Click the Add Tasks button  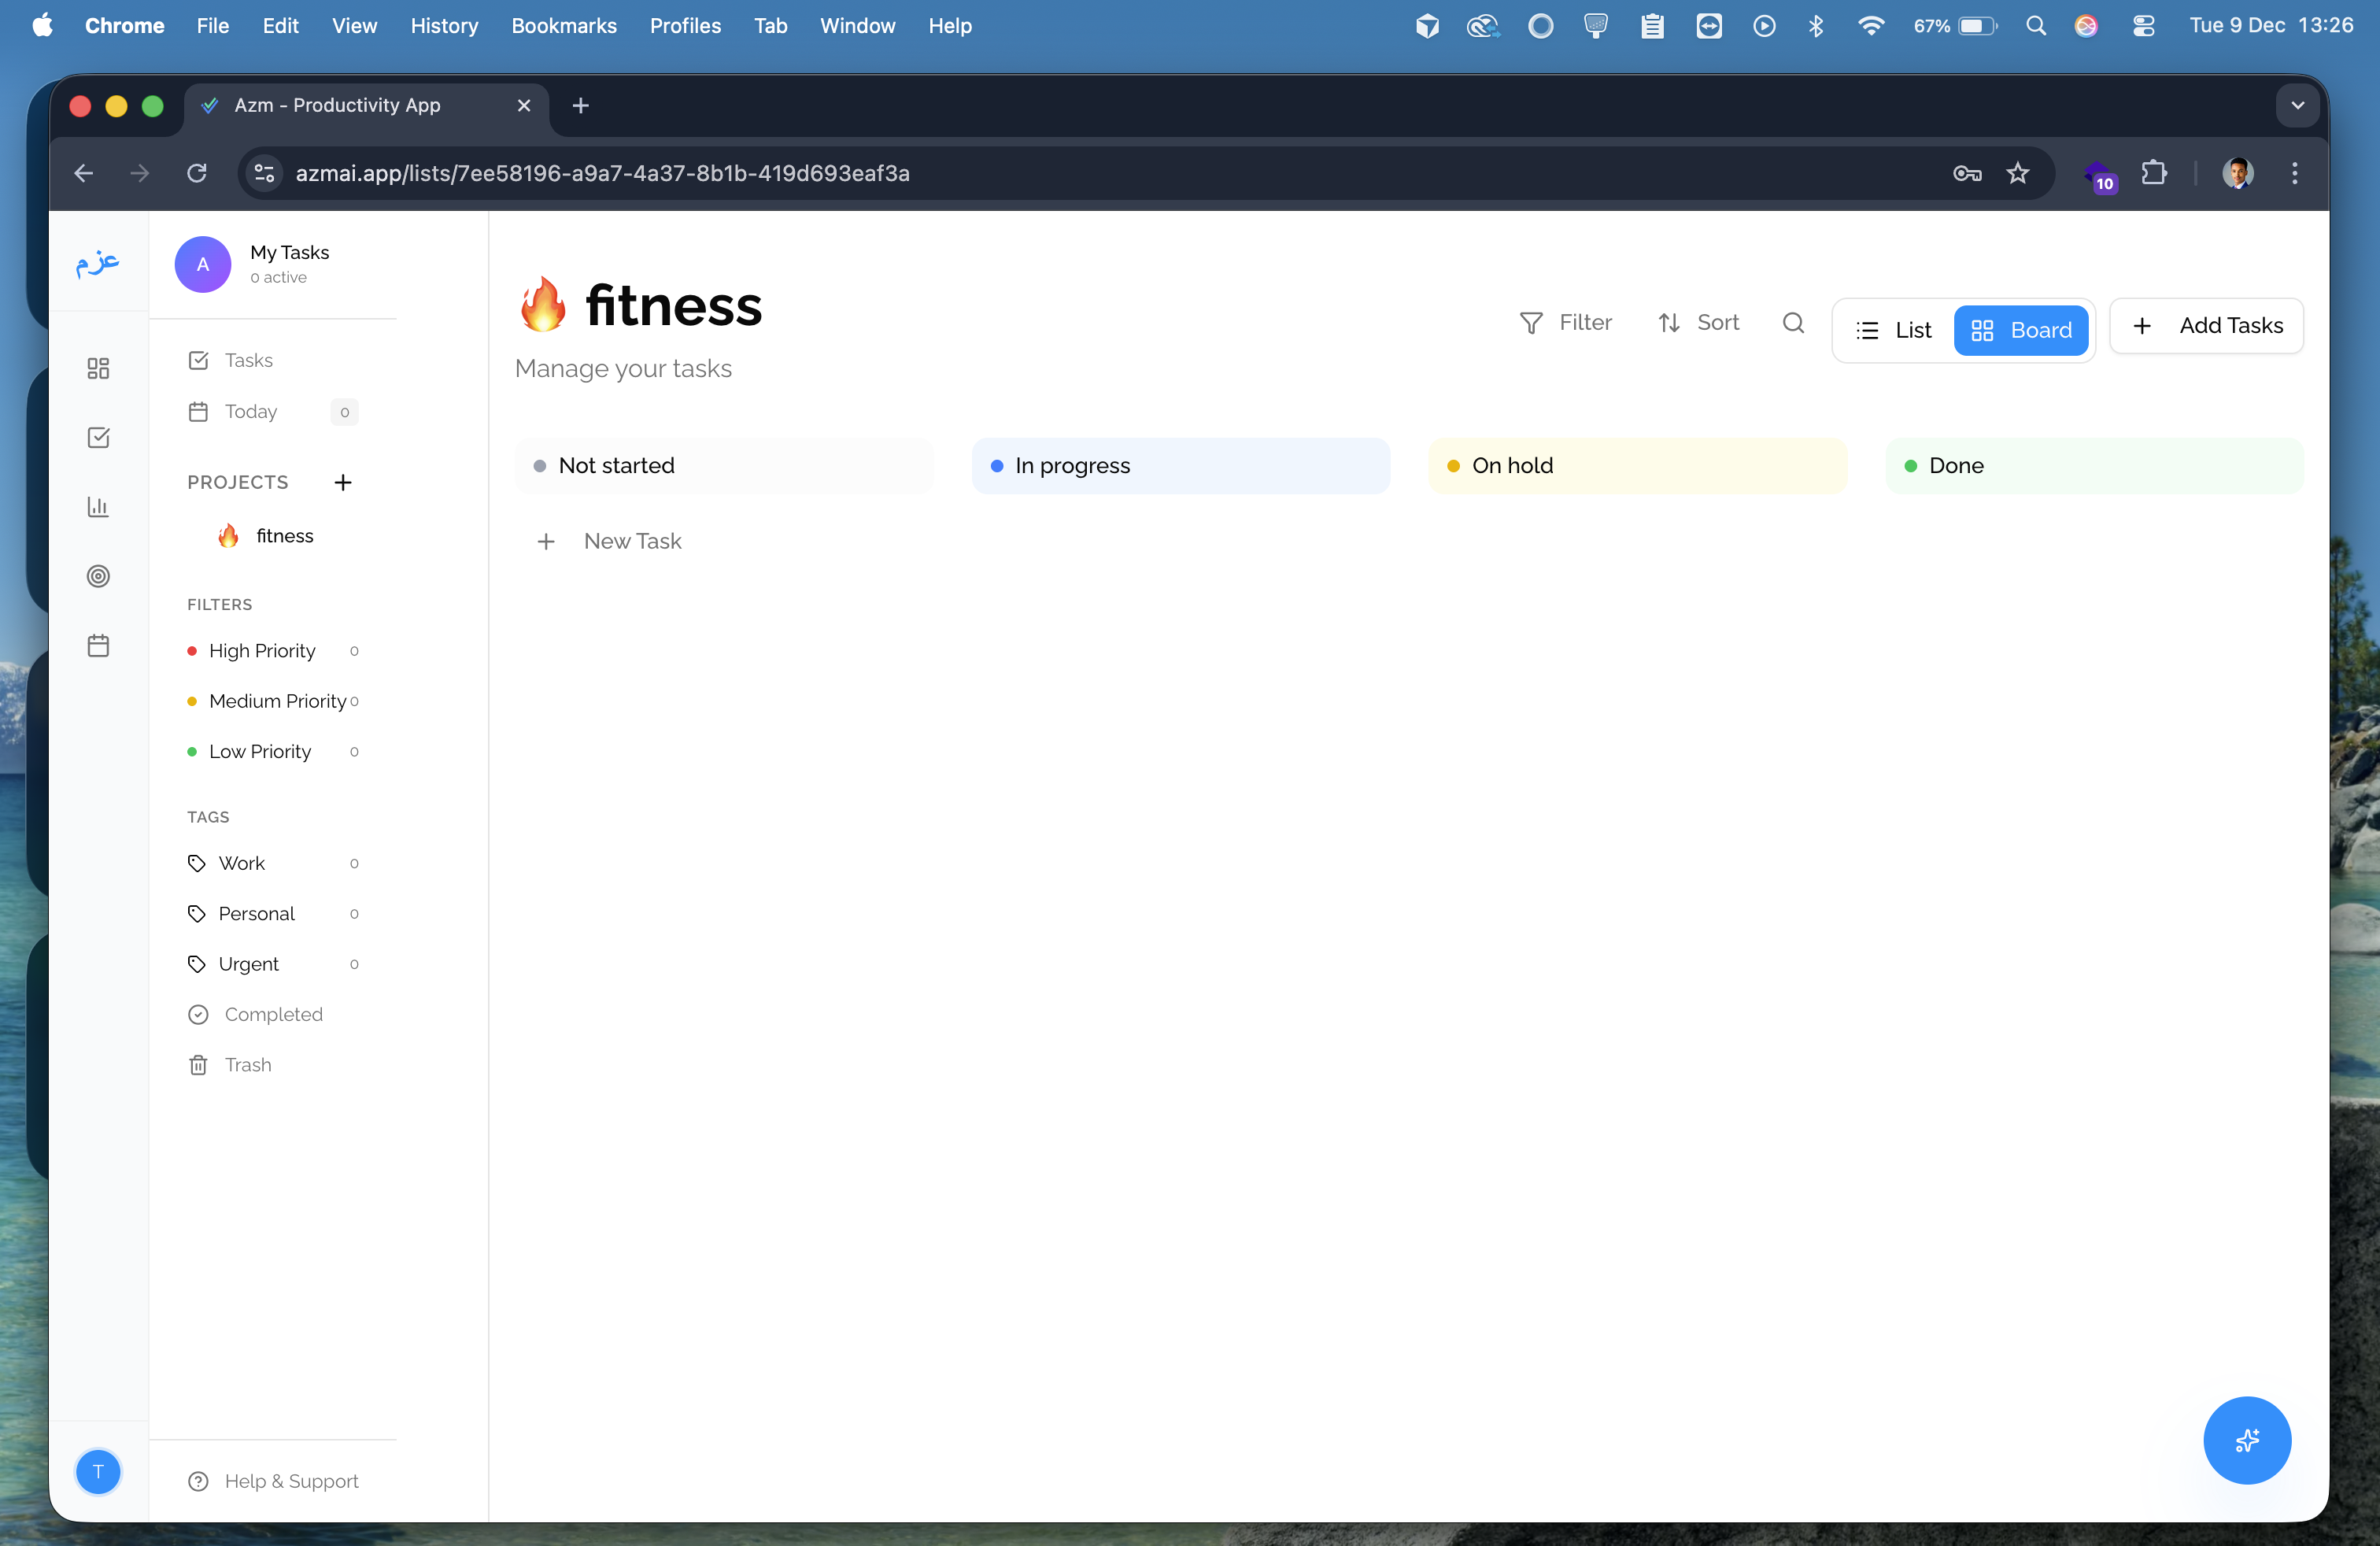[x=2206, y=326]
